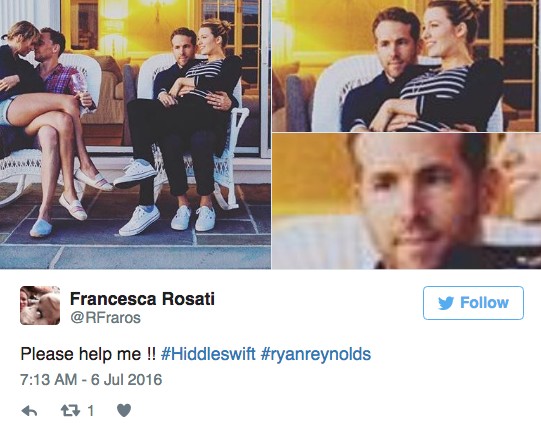
Task: Click the @RFraros handle
Action: pos(106,318)
